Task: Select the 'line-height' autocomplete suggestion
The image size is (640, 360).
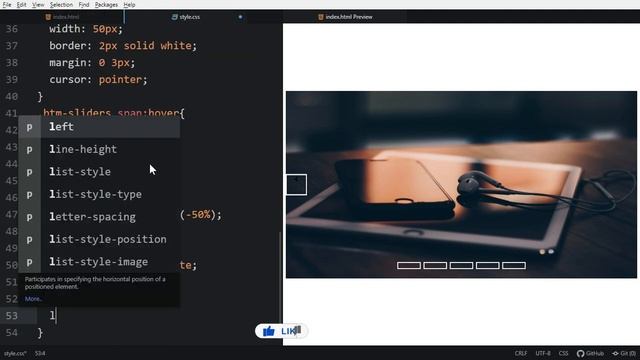Action: 99,149
